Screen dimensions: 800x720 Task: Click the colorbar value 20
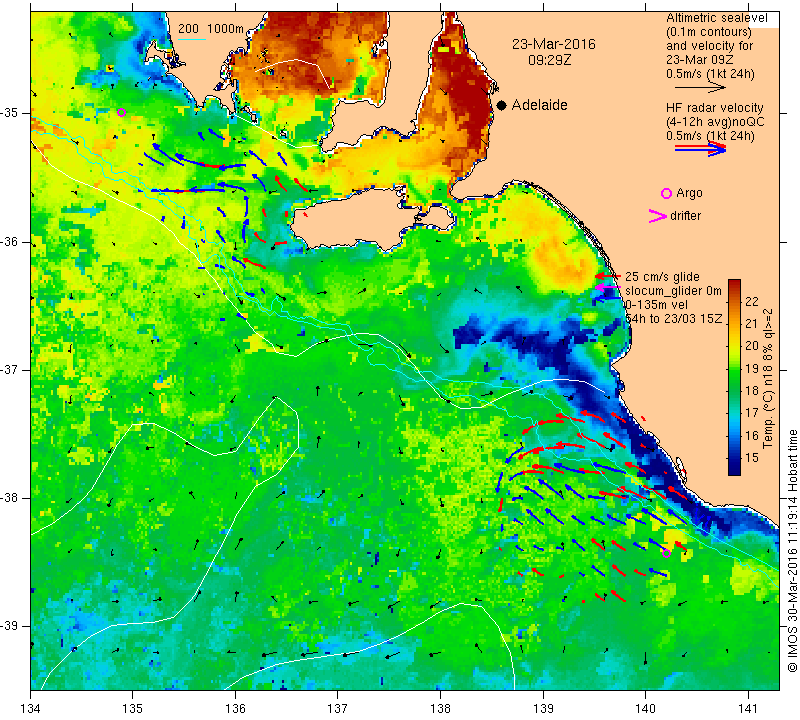pos(752,345)
